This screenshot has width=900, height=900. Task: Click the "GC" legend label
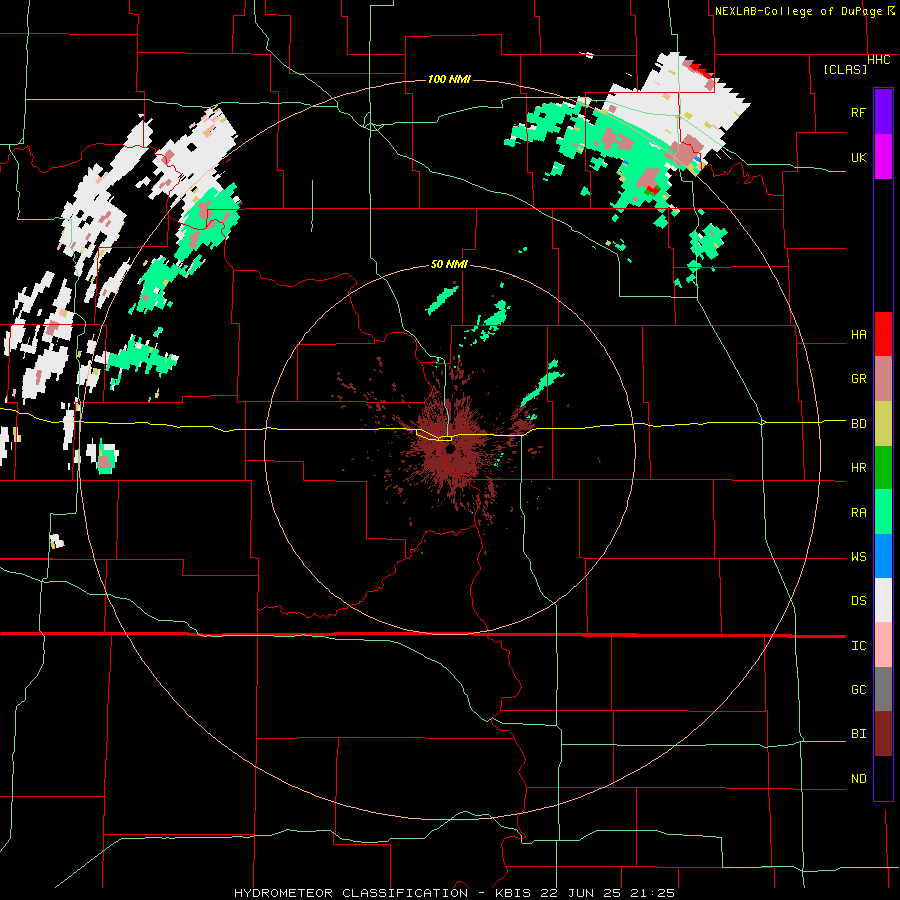(858, 689)
